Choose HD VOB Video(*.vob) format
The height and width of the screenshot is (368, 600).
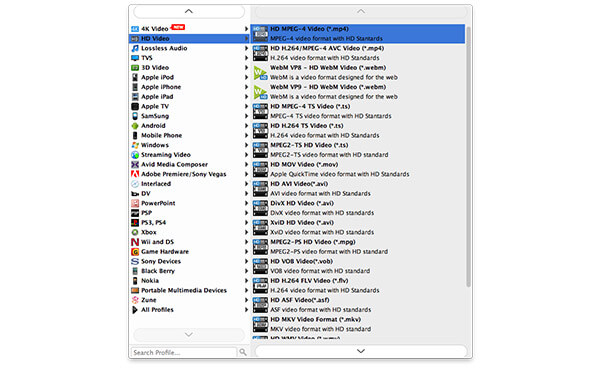coord(358,266)
